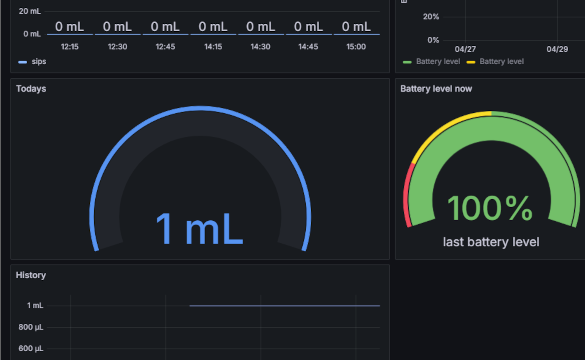This screenshot has height=360, width=585.
Task: Click the 14:45 time axis label
Action: coord(308,47)
